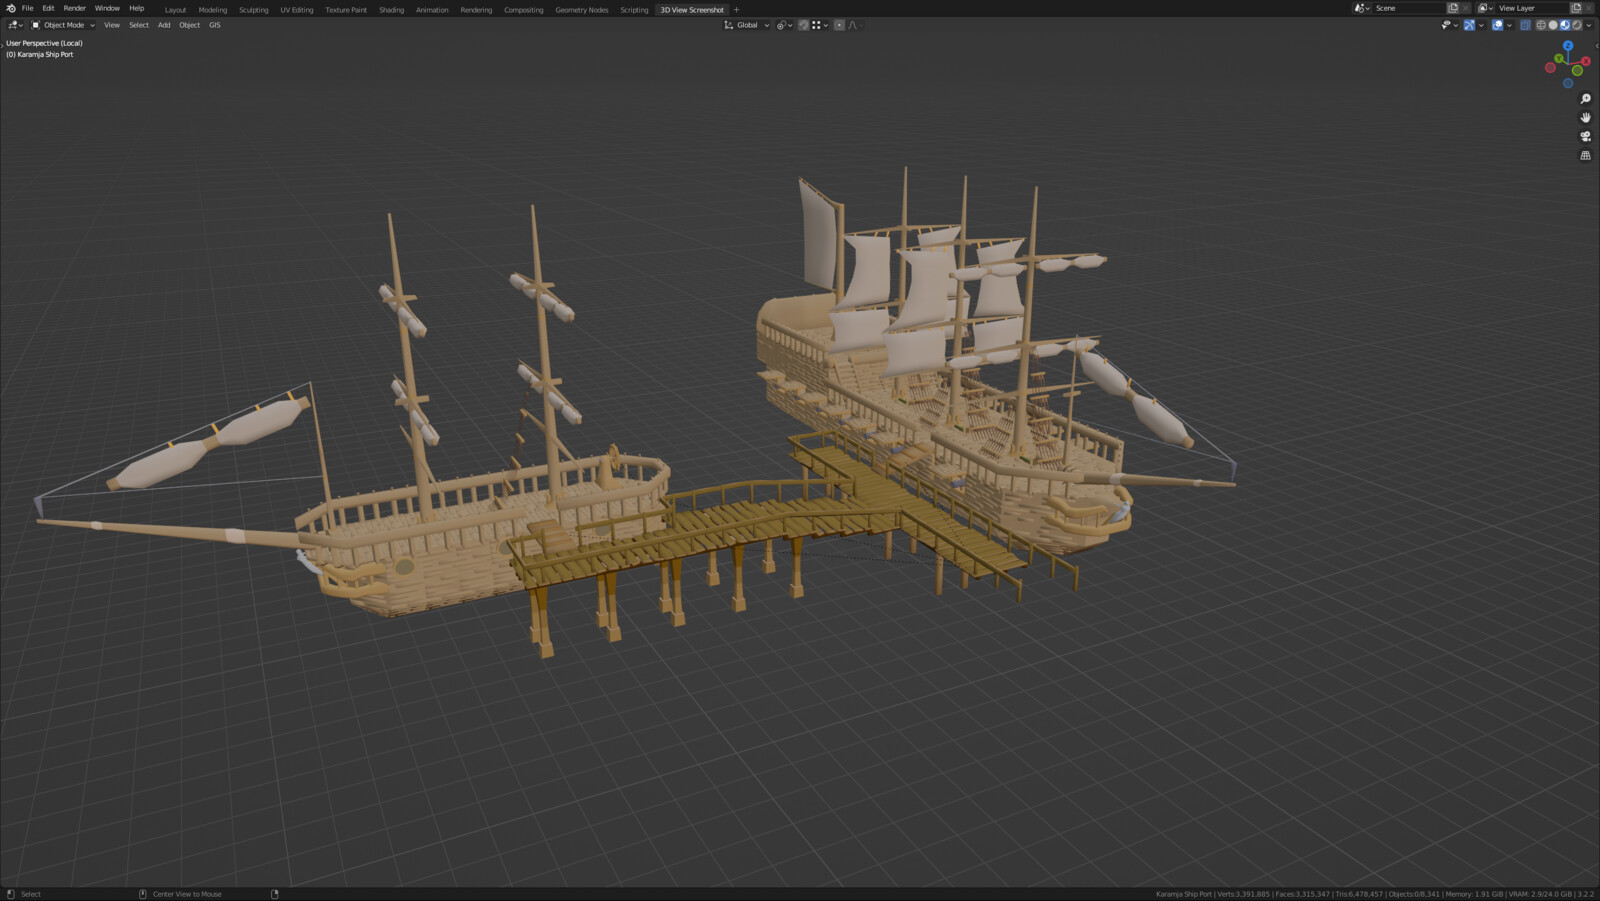1600x901 pixels.
Task: Open the Object Mode dropdown
Action: tap(63, 25)
